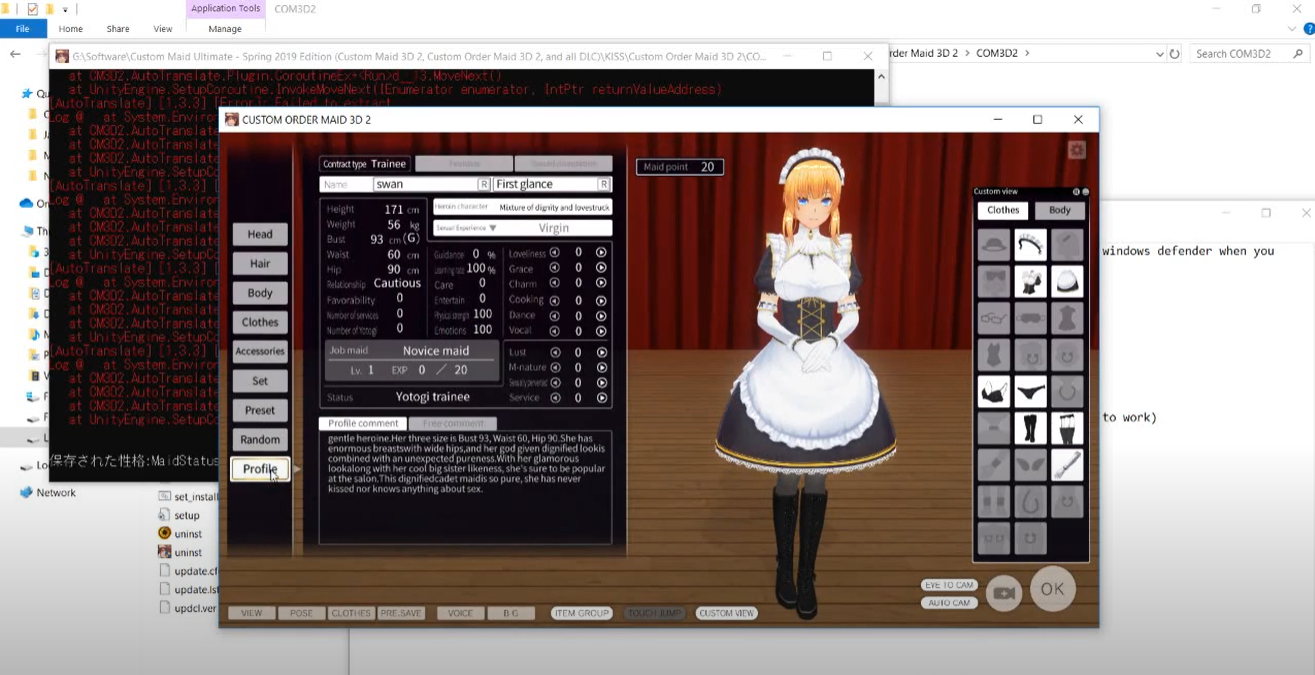Reset First glance with its R button
1315x675 pixels.
(603, 184)
